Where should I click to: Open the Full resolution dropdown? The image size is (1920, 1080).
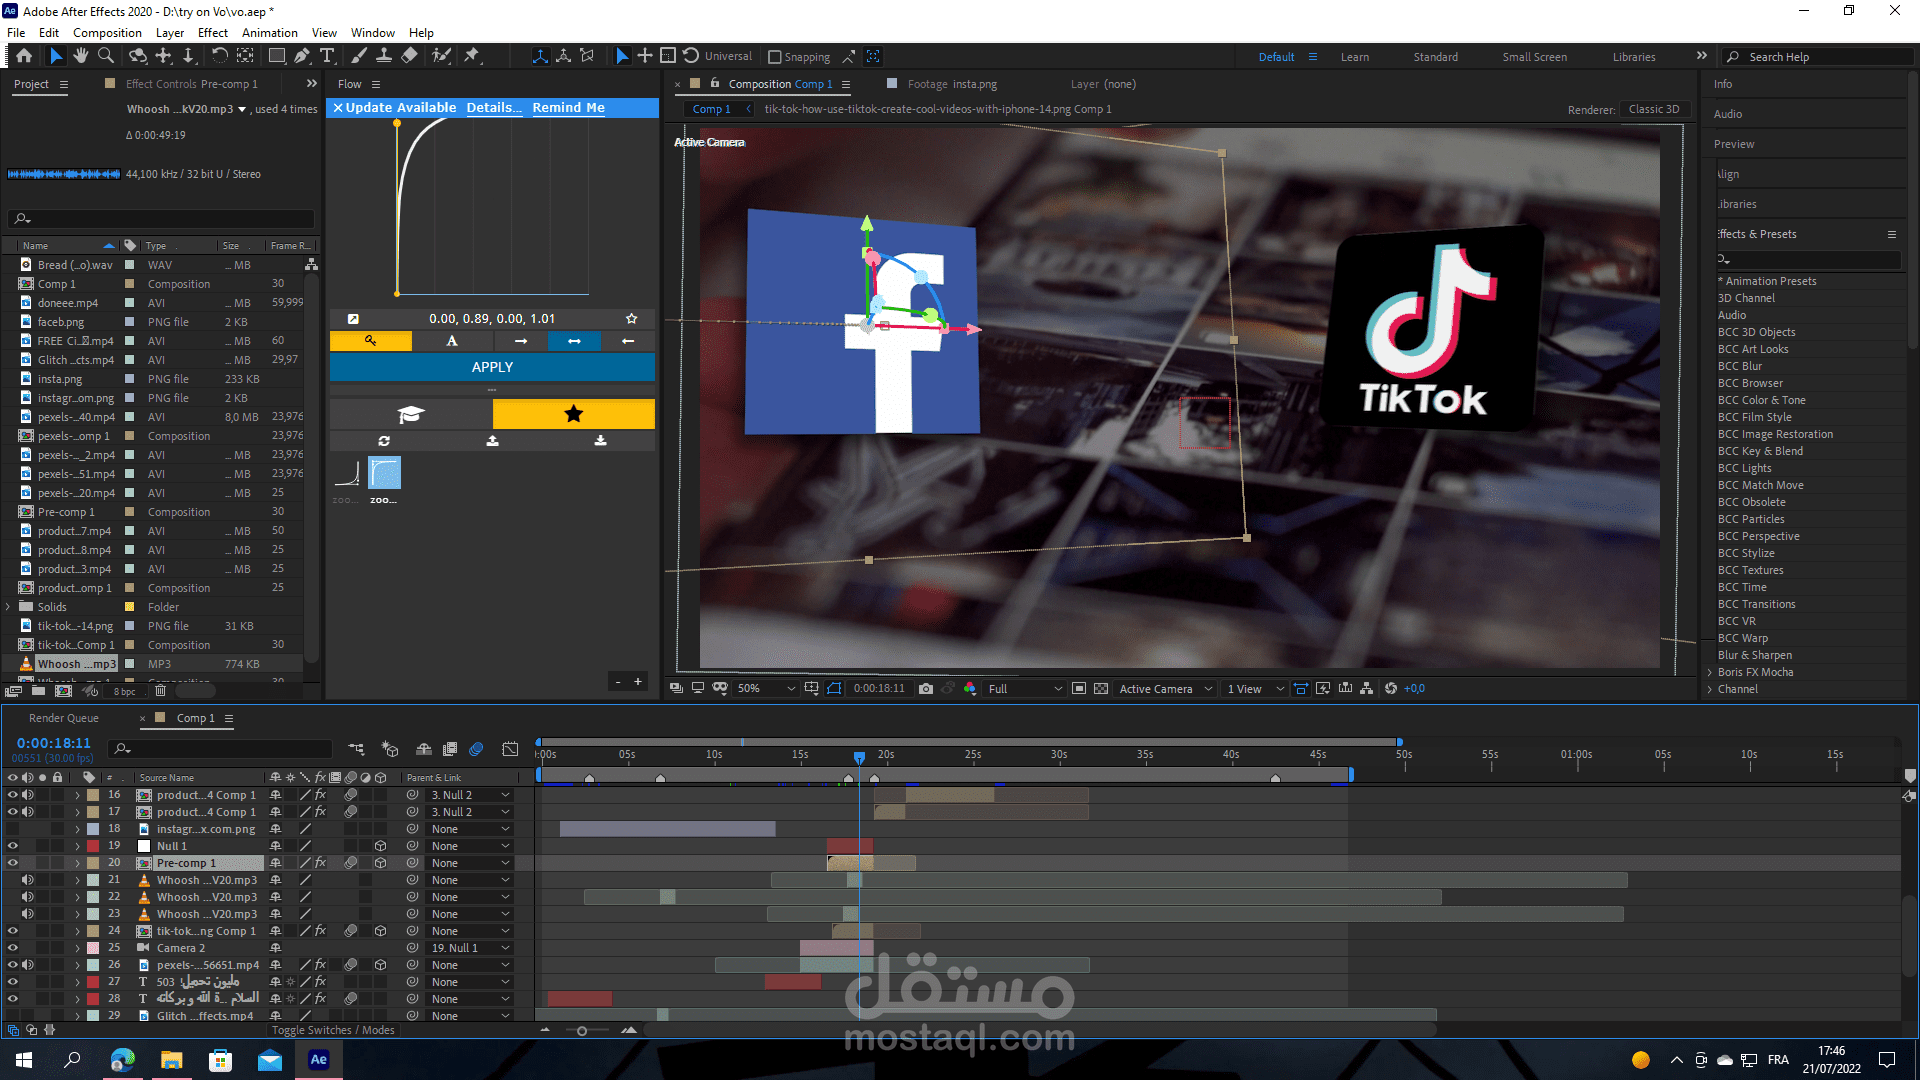[x=1025, y=688]
